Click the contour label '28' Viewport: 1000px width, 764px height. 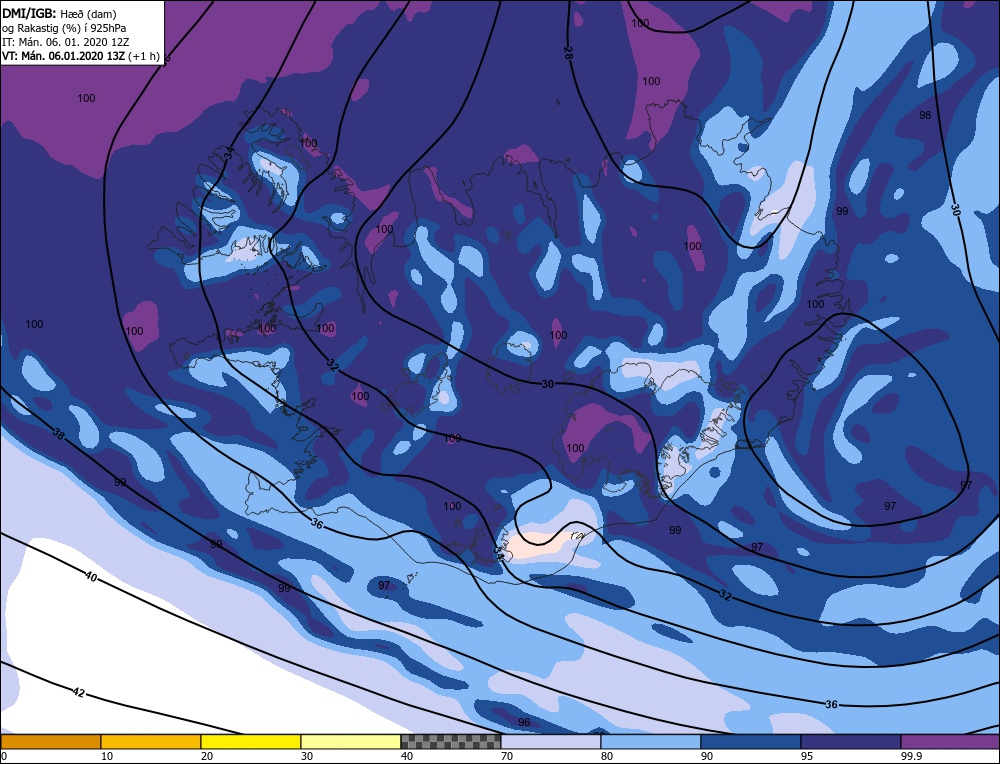click(x=567, y=53)
